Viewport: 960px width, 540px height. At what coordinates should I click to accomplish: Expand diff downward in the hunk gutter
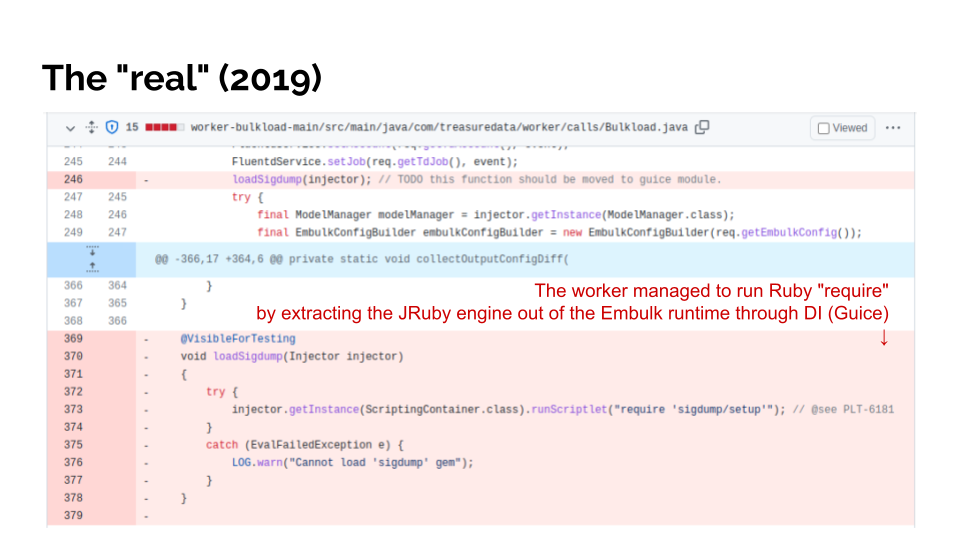coord(92,251)
